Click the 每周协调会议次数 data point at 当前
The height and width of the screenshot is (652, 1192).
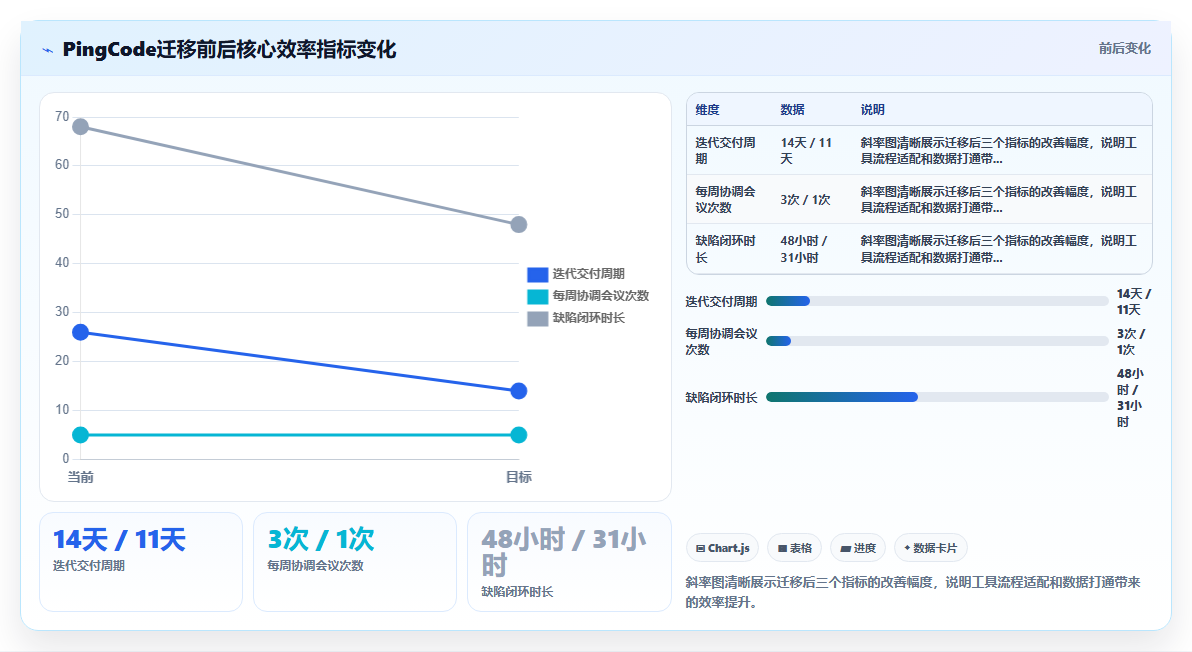pyautogui.click(x=81, y=435)
